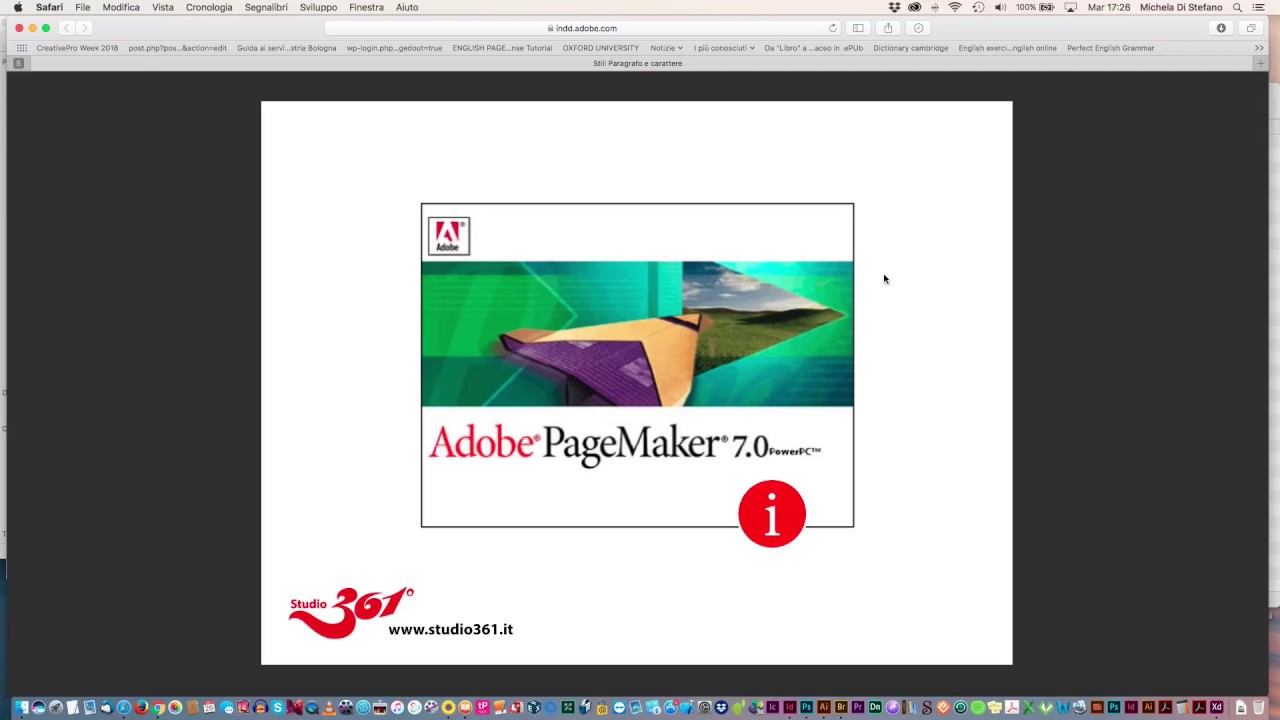Open Guida ai servi...stria Bologna bookmark

pos(286,48)
